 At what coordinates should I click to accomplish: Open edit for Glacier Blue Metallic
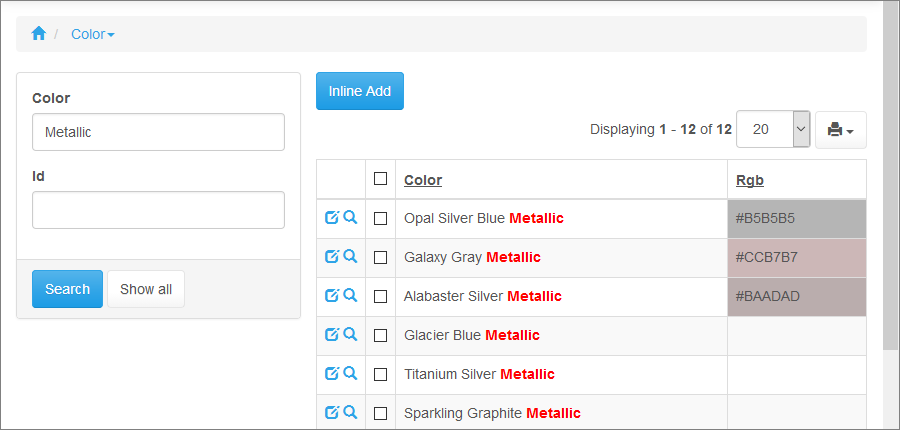pyautogui.click(x=332, y=334)
